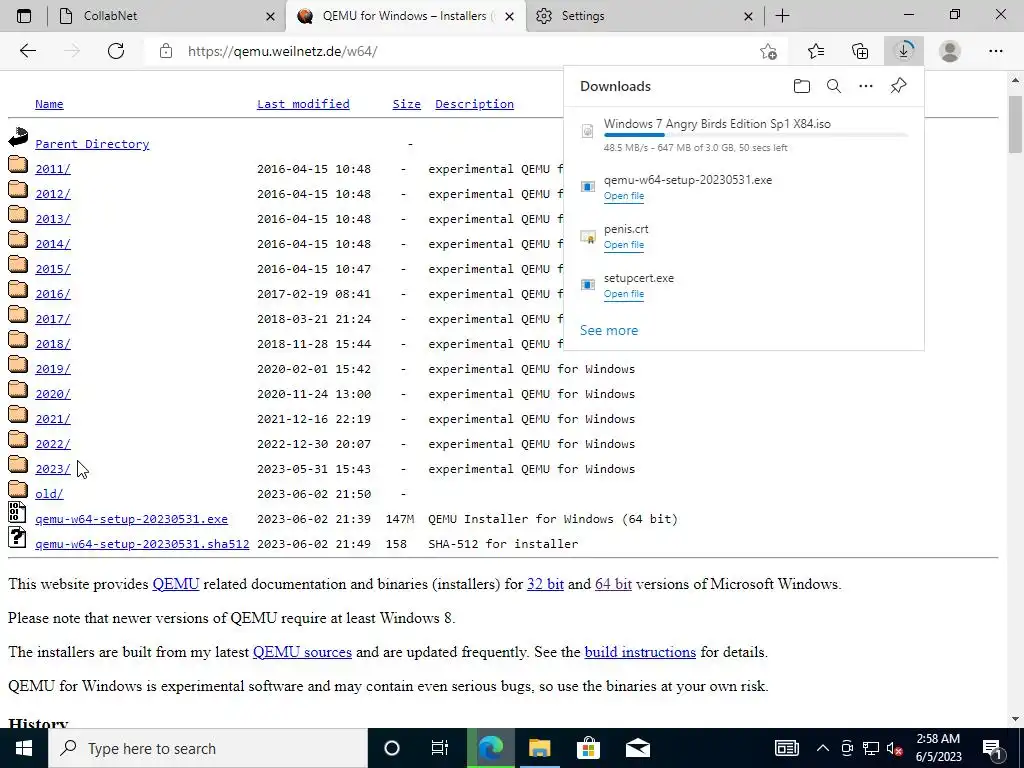Click the taskbar search box
The width and height of the screenshot is (1024, 768).
click(x=208, y=748)
